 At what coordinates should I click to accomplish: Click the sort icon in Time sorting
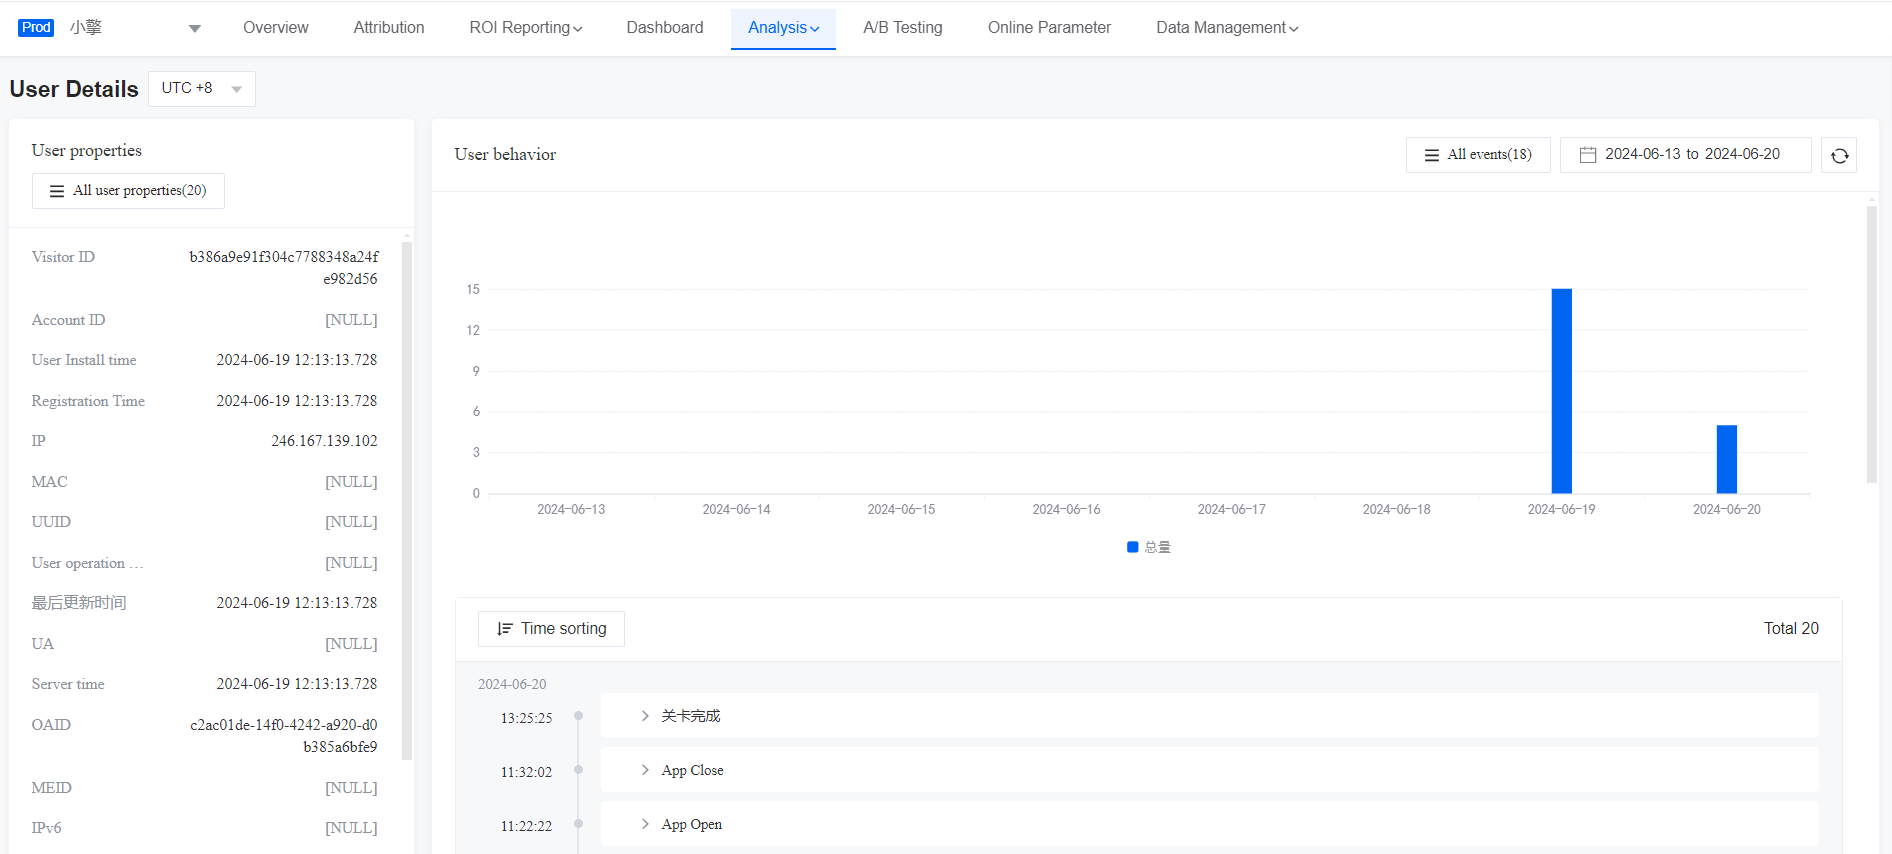tap(505, 629)
